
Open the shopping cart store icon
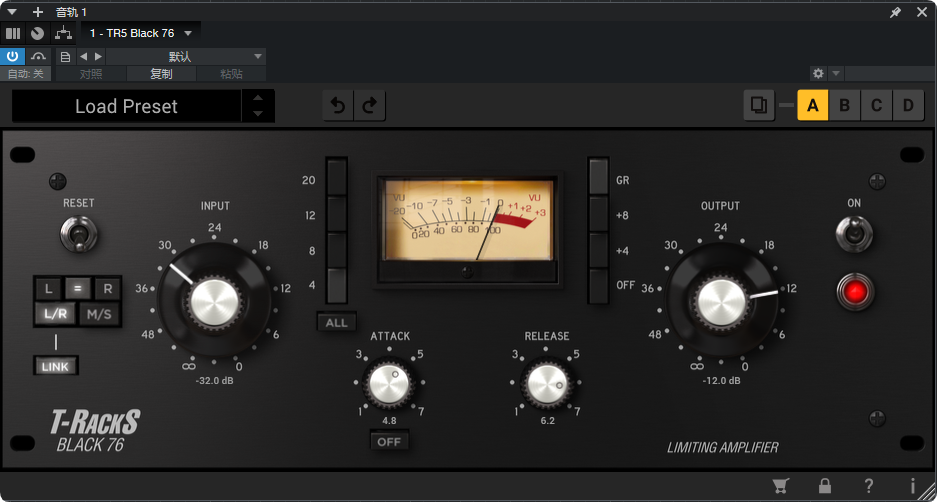click(x=779, y=485)
